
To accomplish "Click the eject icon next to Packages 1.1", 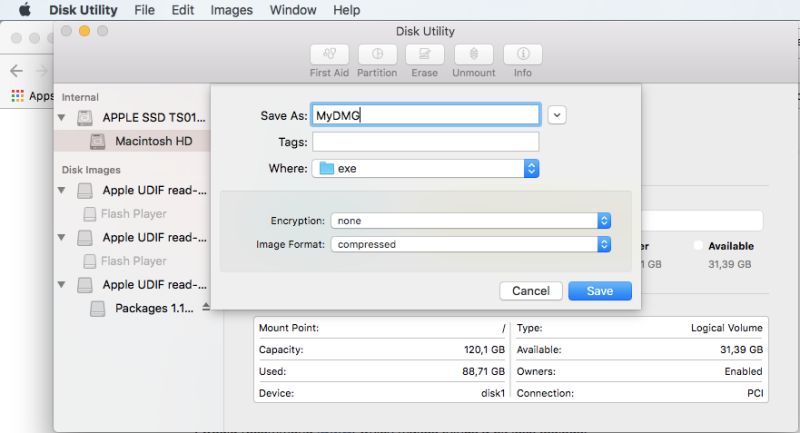I will click(206, 307).
